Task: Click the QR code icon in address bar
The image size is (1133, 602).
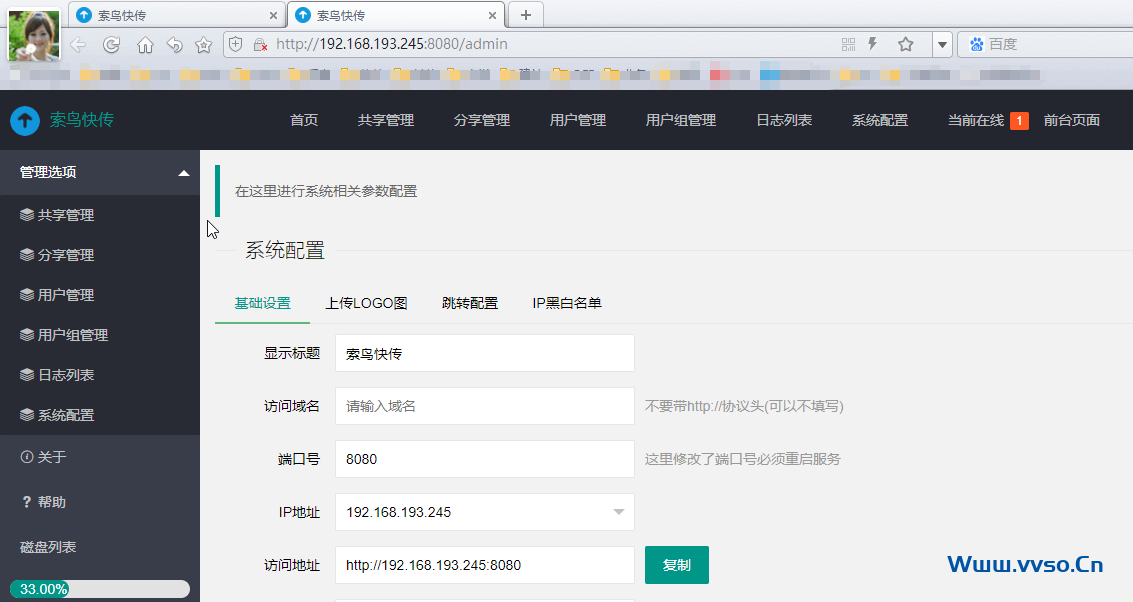Action: (x=848, y=44)
